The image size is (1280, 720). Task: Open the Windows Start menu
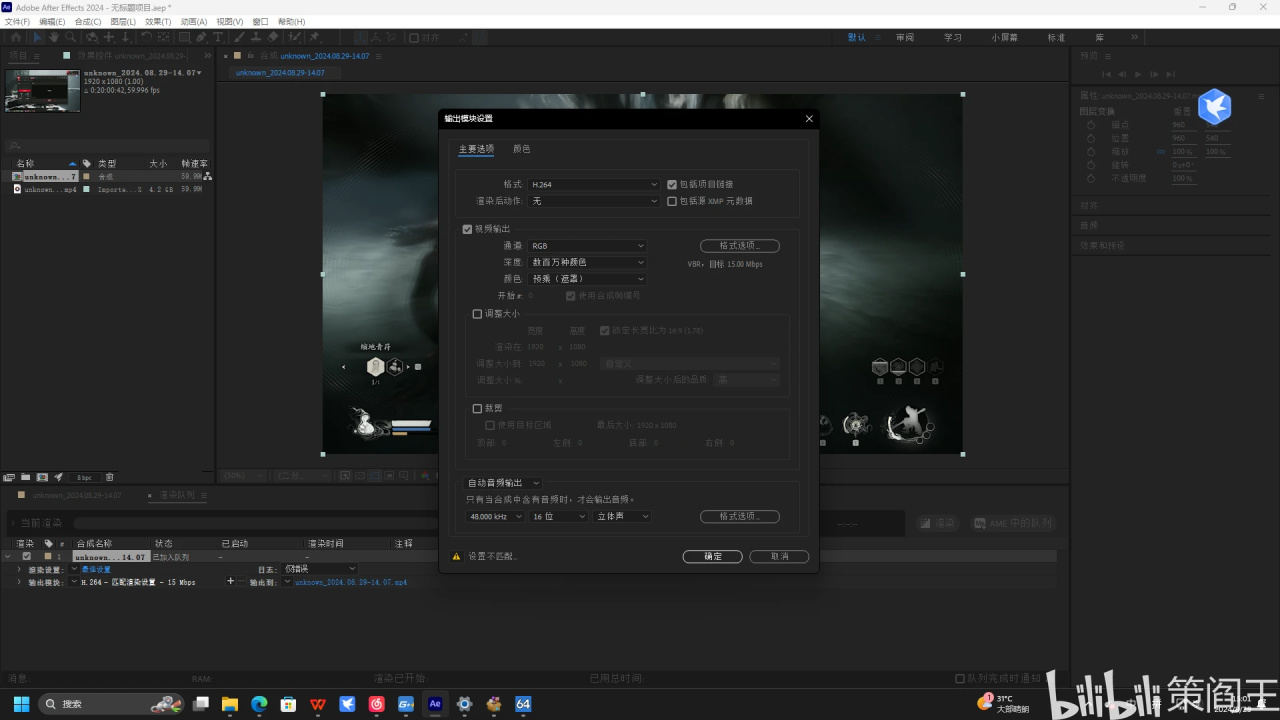coord(21,704)
